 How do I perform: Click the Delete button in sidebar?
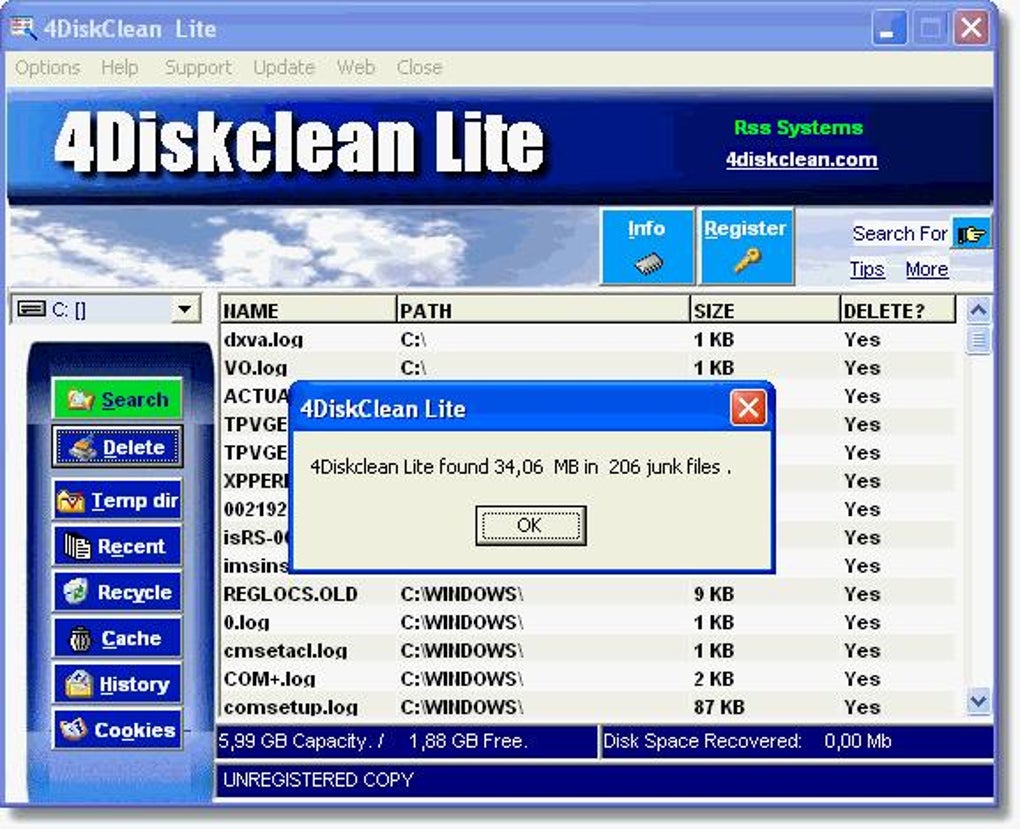coord(117,447)
